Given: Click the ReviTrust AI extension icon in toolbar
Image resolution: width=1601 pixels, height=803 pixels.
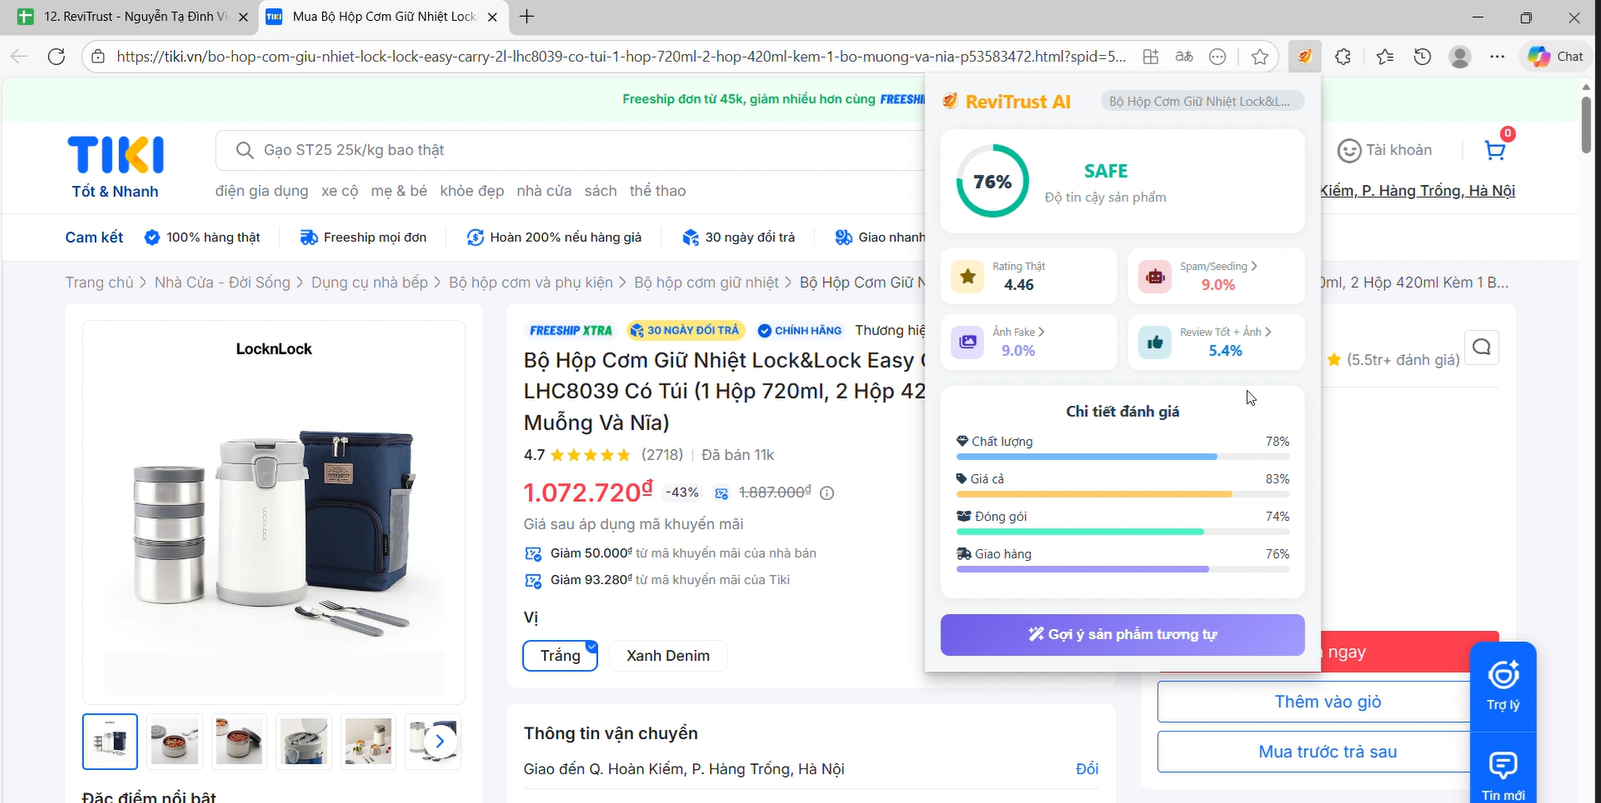Looking at the screenshot, I should click(1304, 57).
